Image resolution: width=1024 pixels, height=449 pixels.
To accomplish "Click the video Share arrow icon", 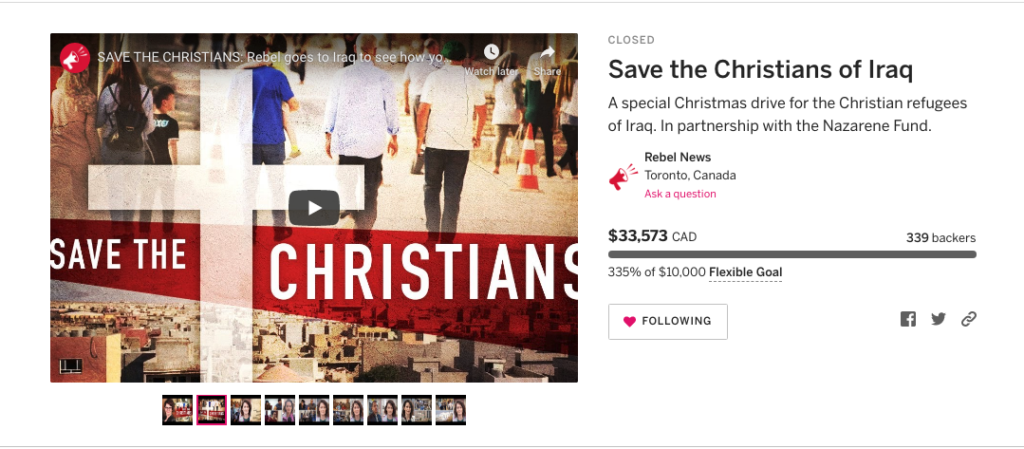I will tap(547, 52).
